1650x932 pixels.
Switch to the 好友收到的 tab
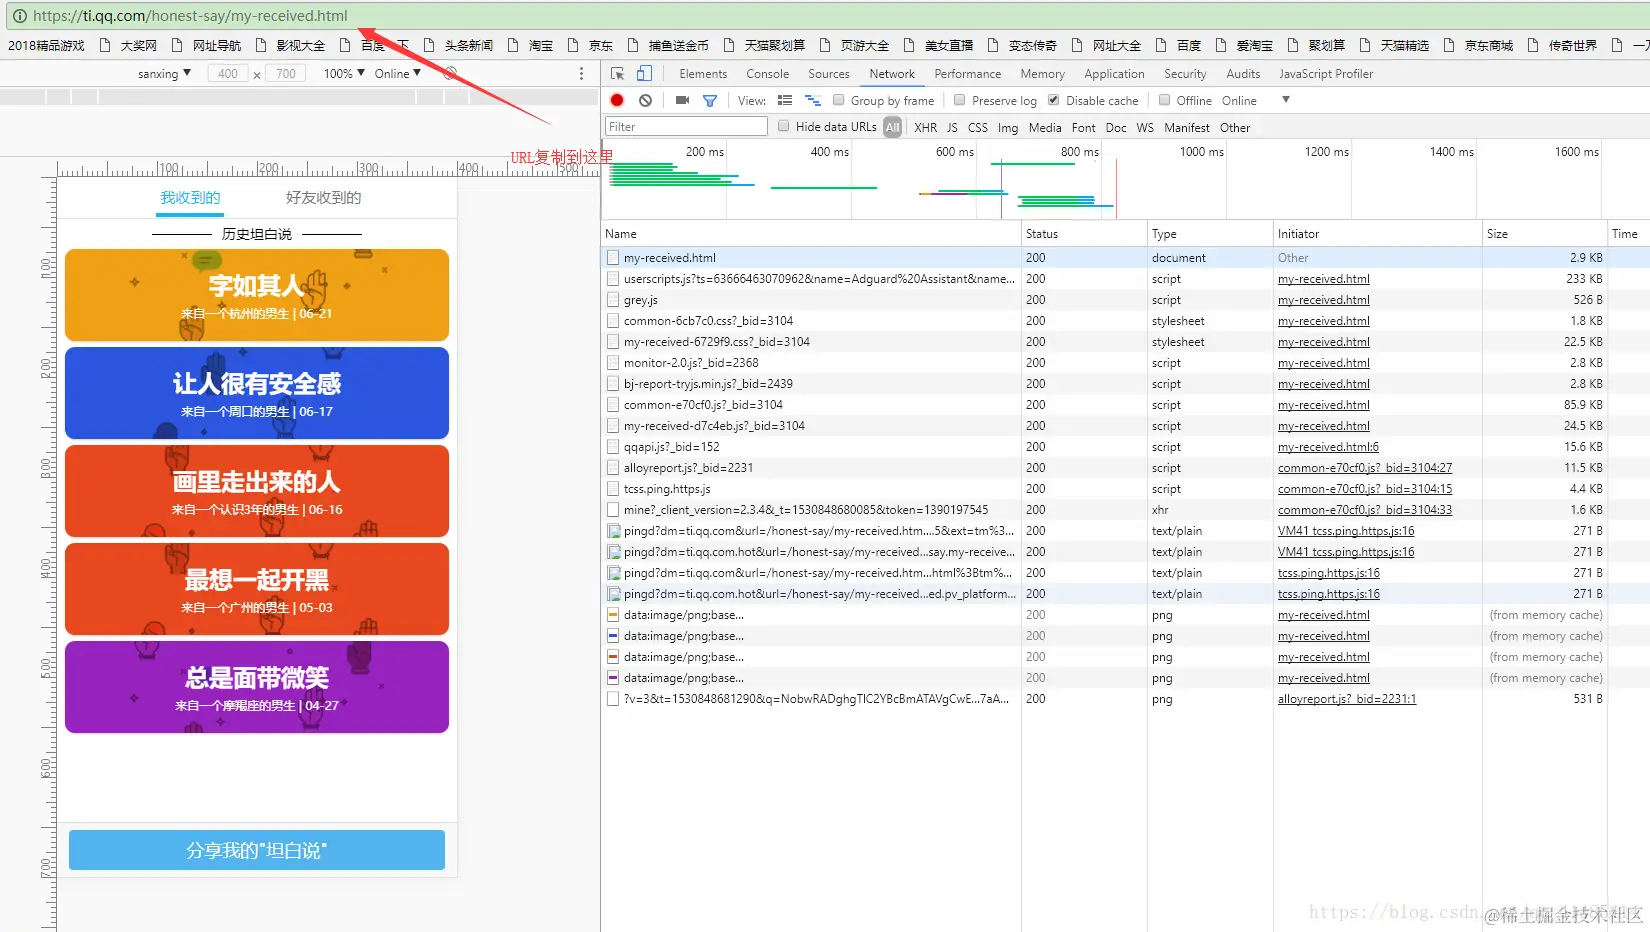coord(323,198)
